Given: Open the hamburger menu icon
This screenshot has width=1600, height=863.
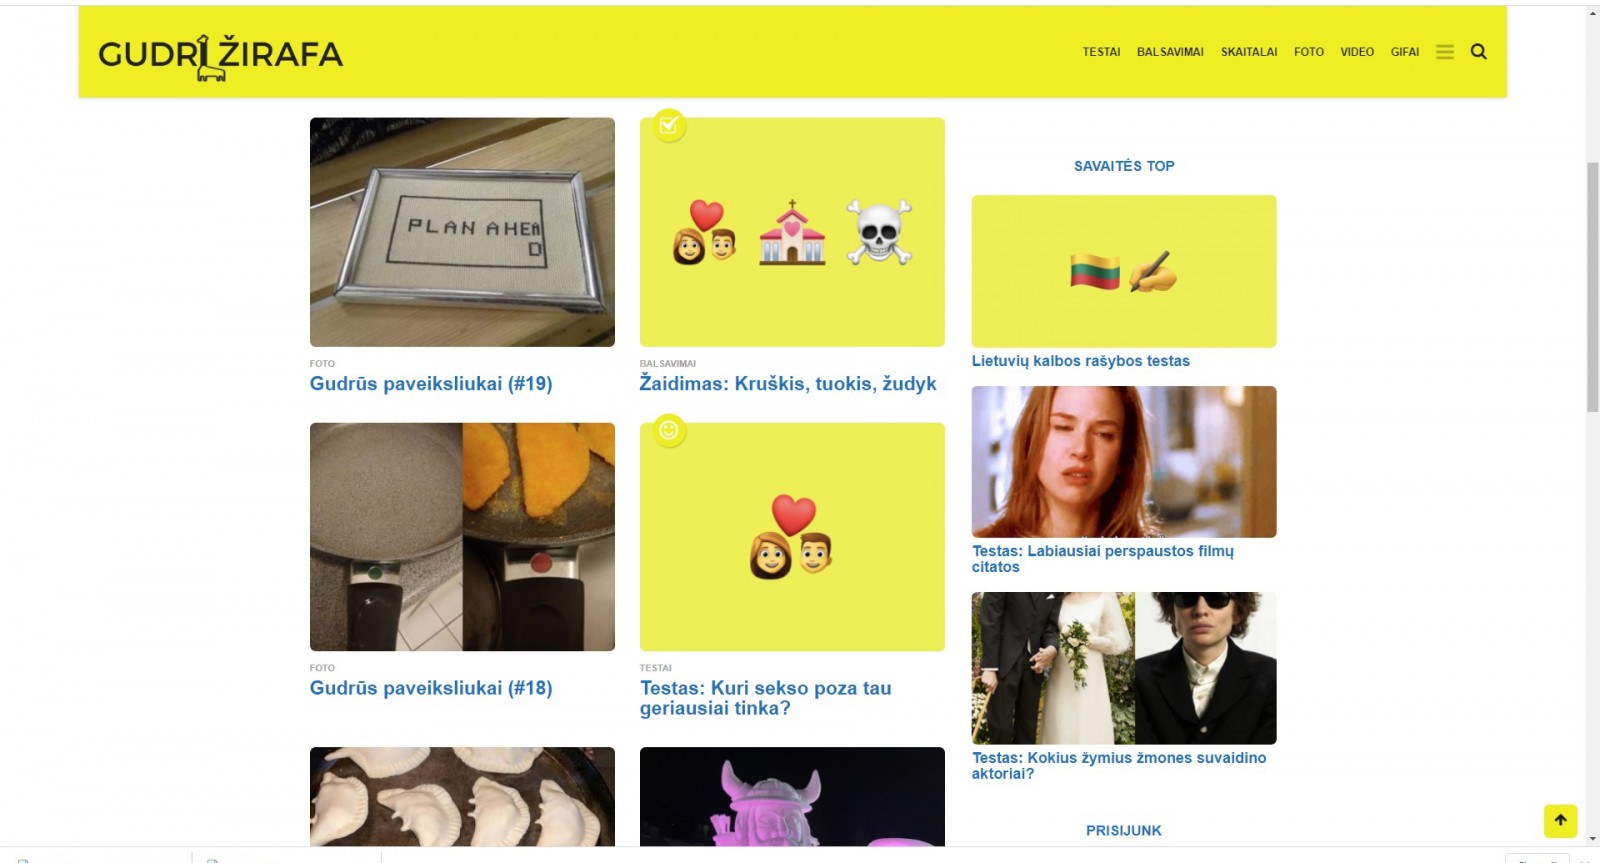Looking at the screenshot, I should tap(1444, 52).
